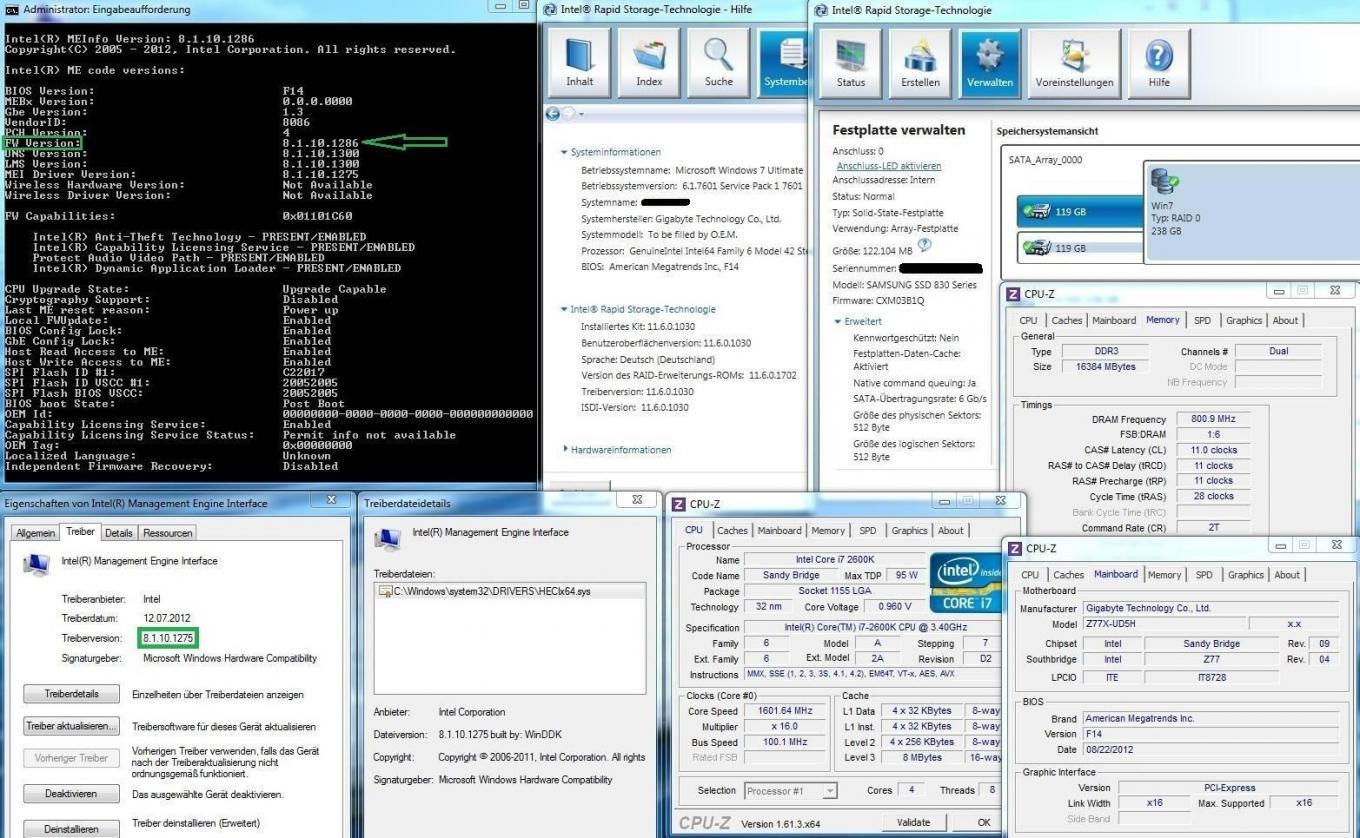Open the Erstellen page in Intel RST
Screen dimensions: 1360x838
point(920,63)
